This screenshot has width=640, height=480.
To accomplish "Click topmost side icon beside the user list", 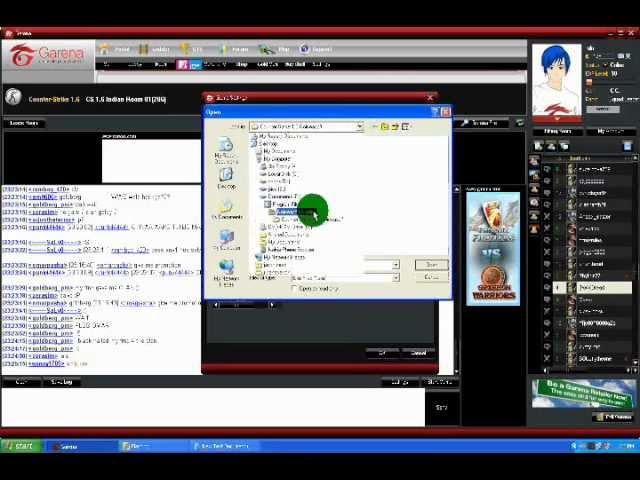I will (x=534, y=161).
